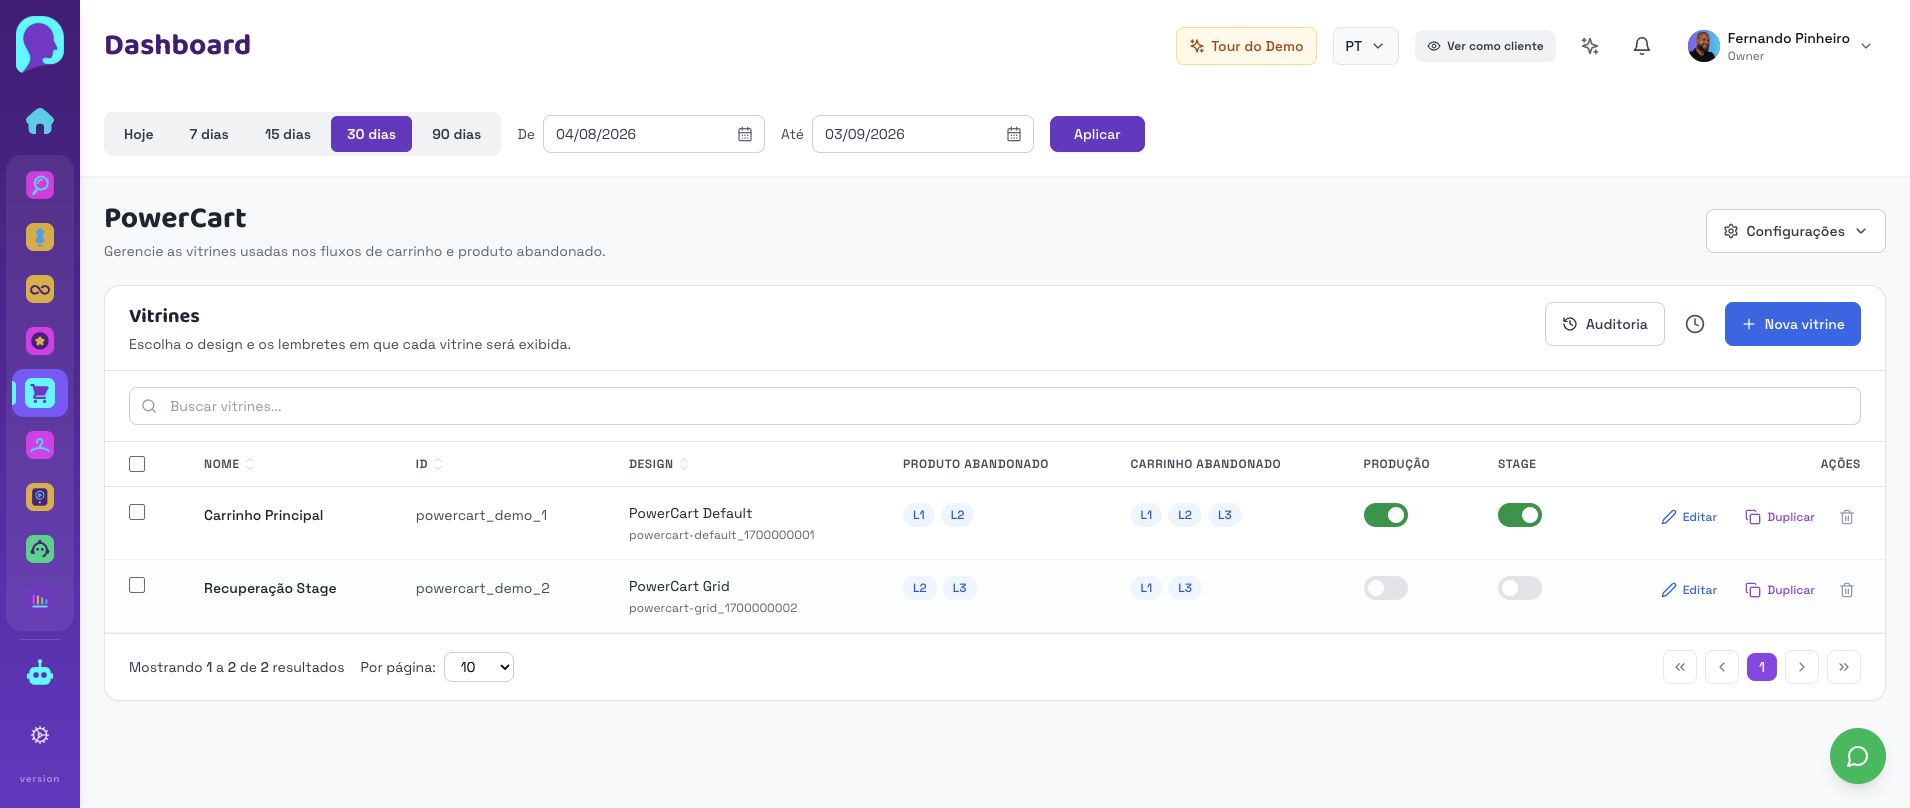Open the headset support icon in sidebar
Image resolution: width=1910 pixels, height=808 pixels.
(40, 549)
